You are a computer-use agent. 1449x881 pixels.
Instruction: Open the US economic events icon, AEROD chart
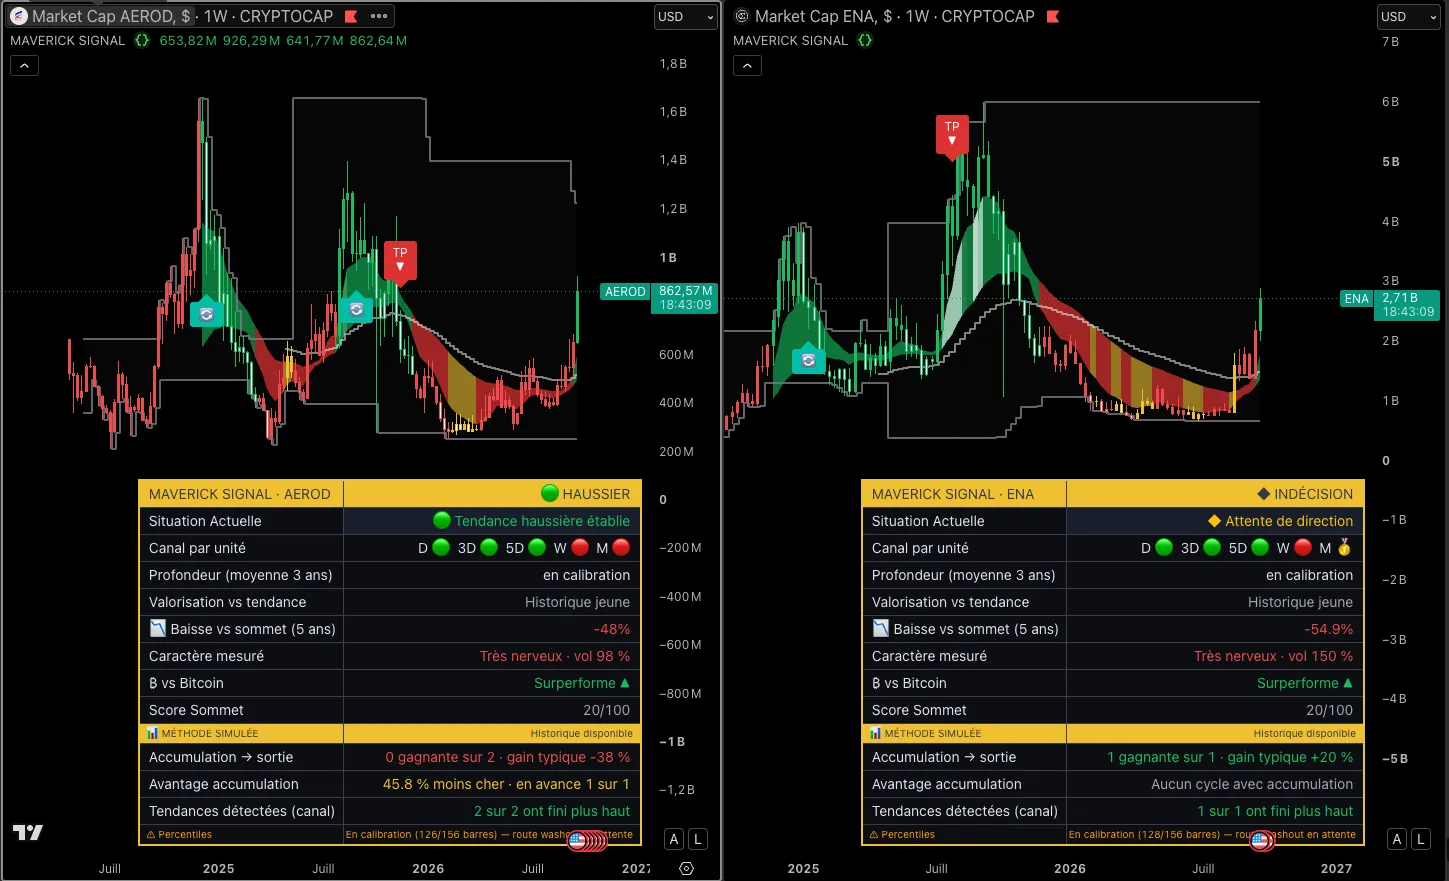[577, 841]
